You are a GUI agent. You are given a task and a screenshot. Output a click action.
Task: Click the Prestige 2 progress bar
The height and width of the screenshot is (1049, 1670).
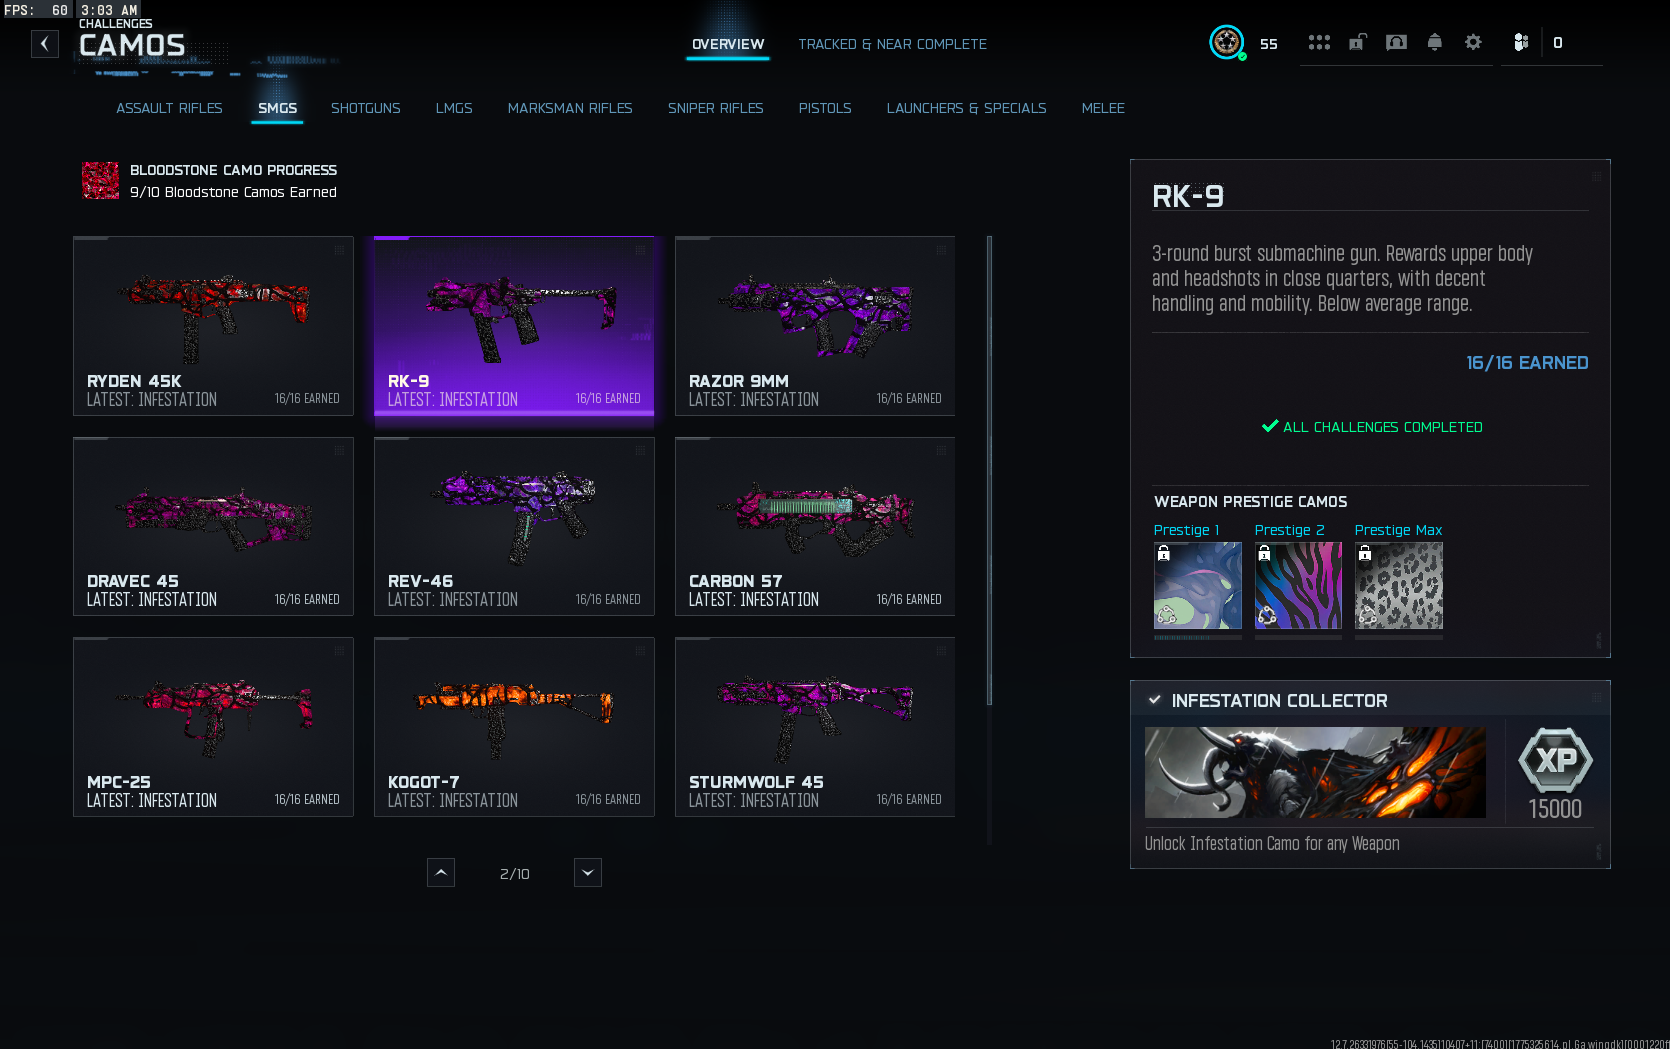1298,637
